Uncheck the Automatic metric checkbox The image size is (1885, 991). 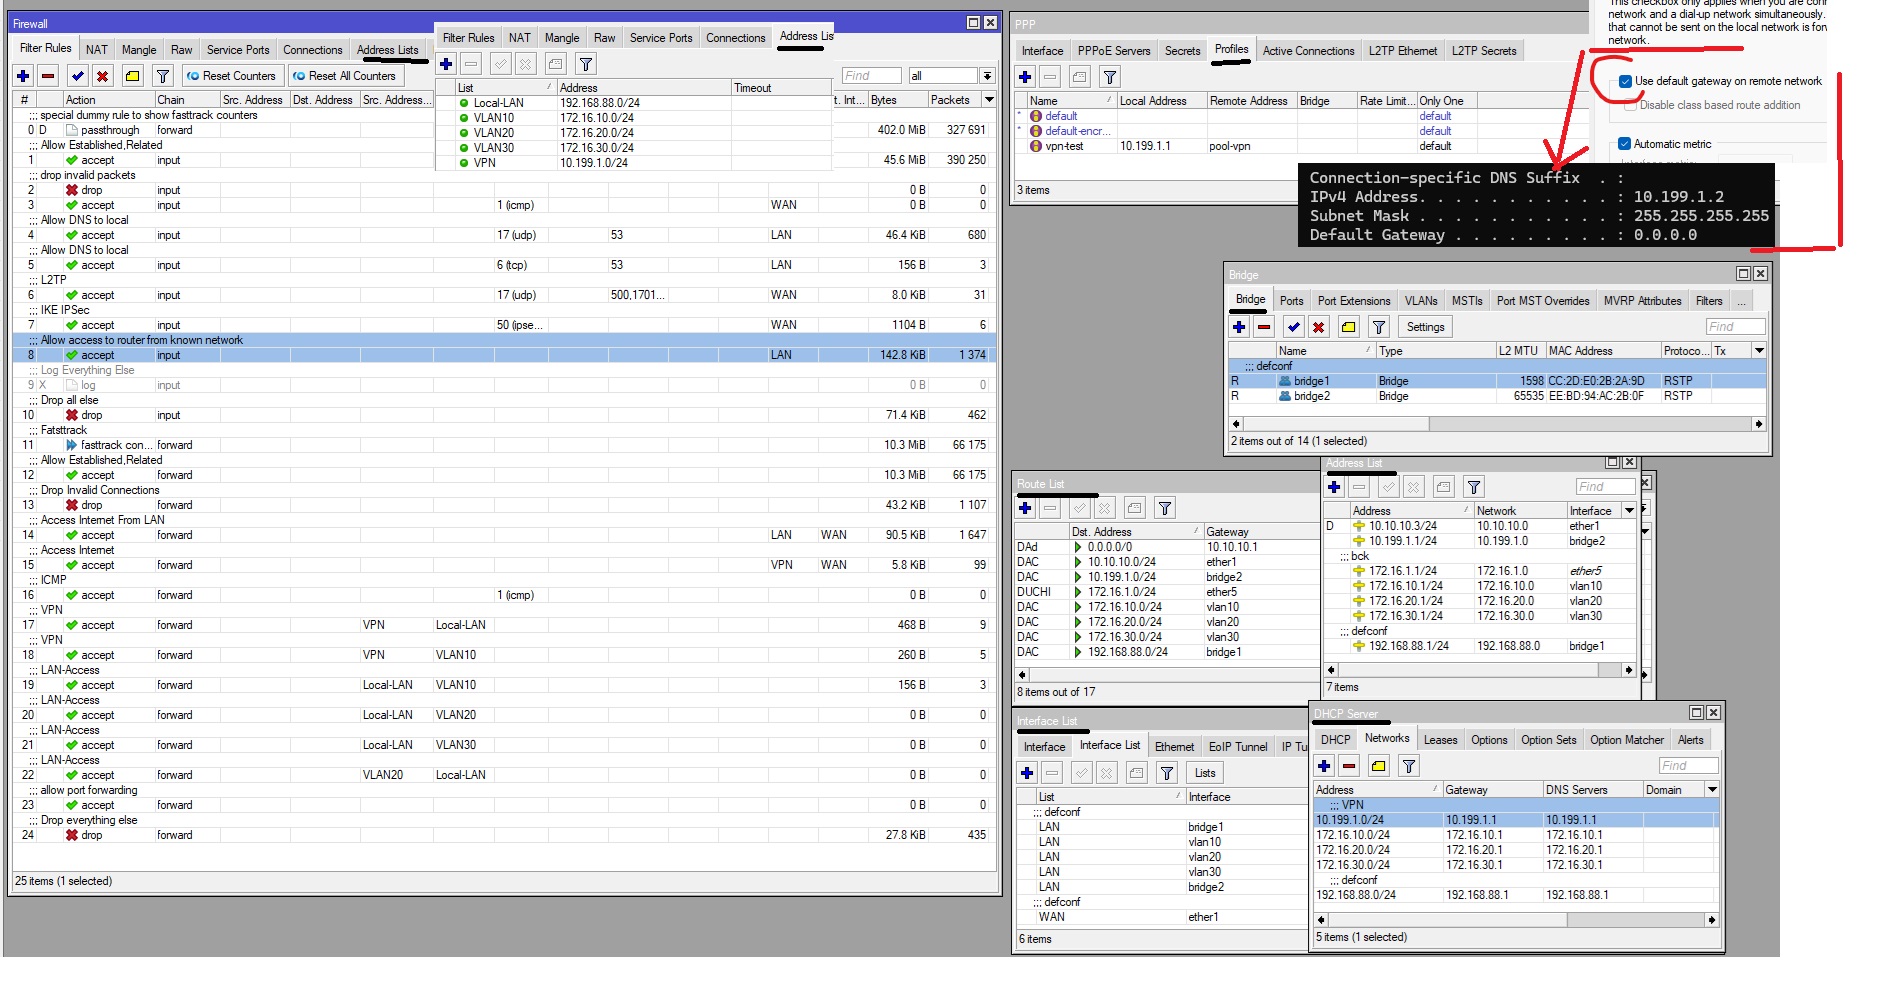(1624, 144)
